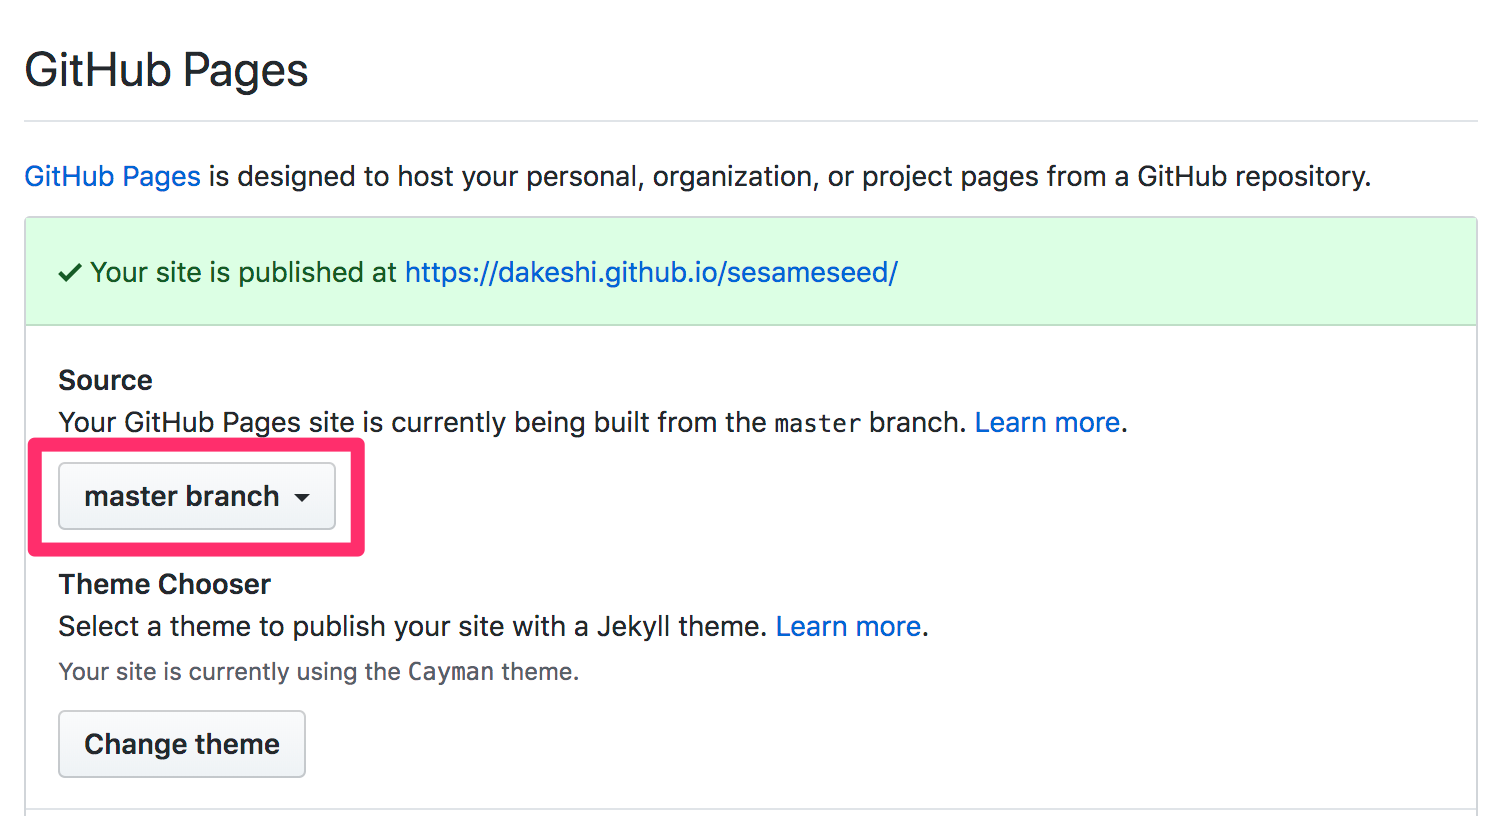Click the Theme Chooser section heading
Viewport: 1500px width, 816px height.
[164, 585]
